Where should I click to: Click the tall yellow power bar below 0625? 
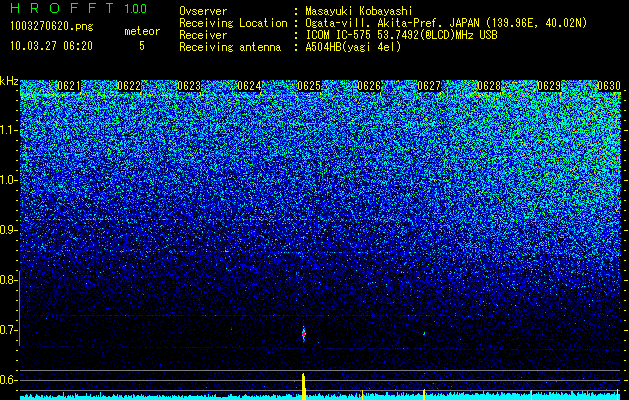point(304,386)
